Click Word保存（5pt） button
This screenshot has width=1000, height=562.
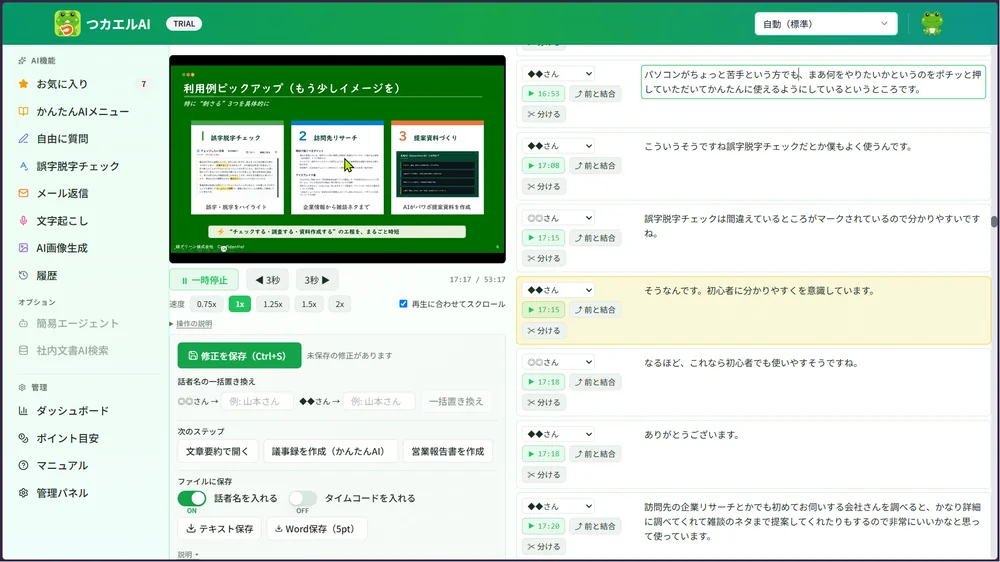pyautogui.click(x=317, y=529)
